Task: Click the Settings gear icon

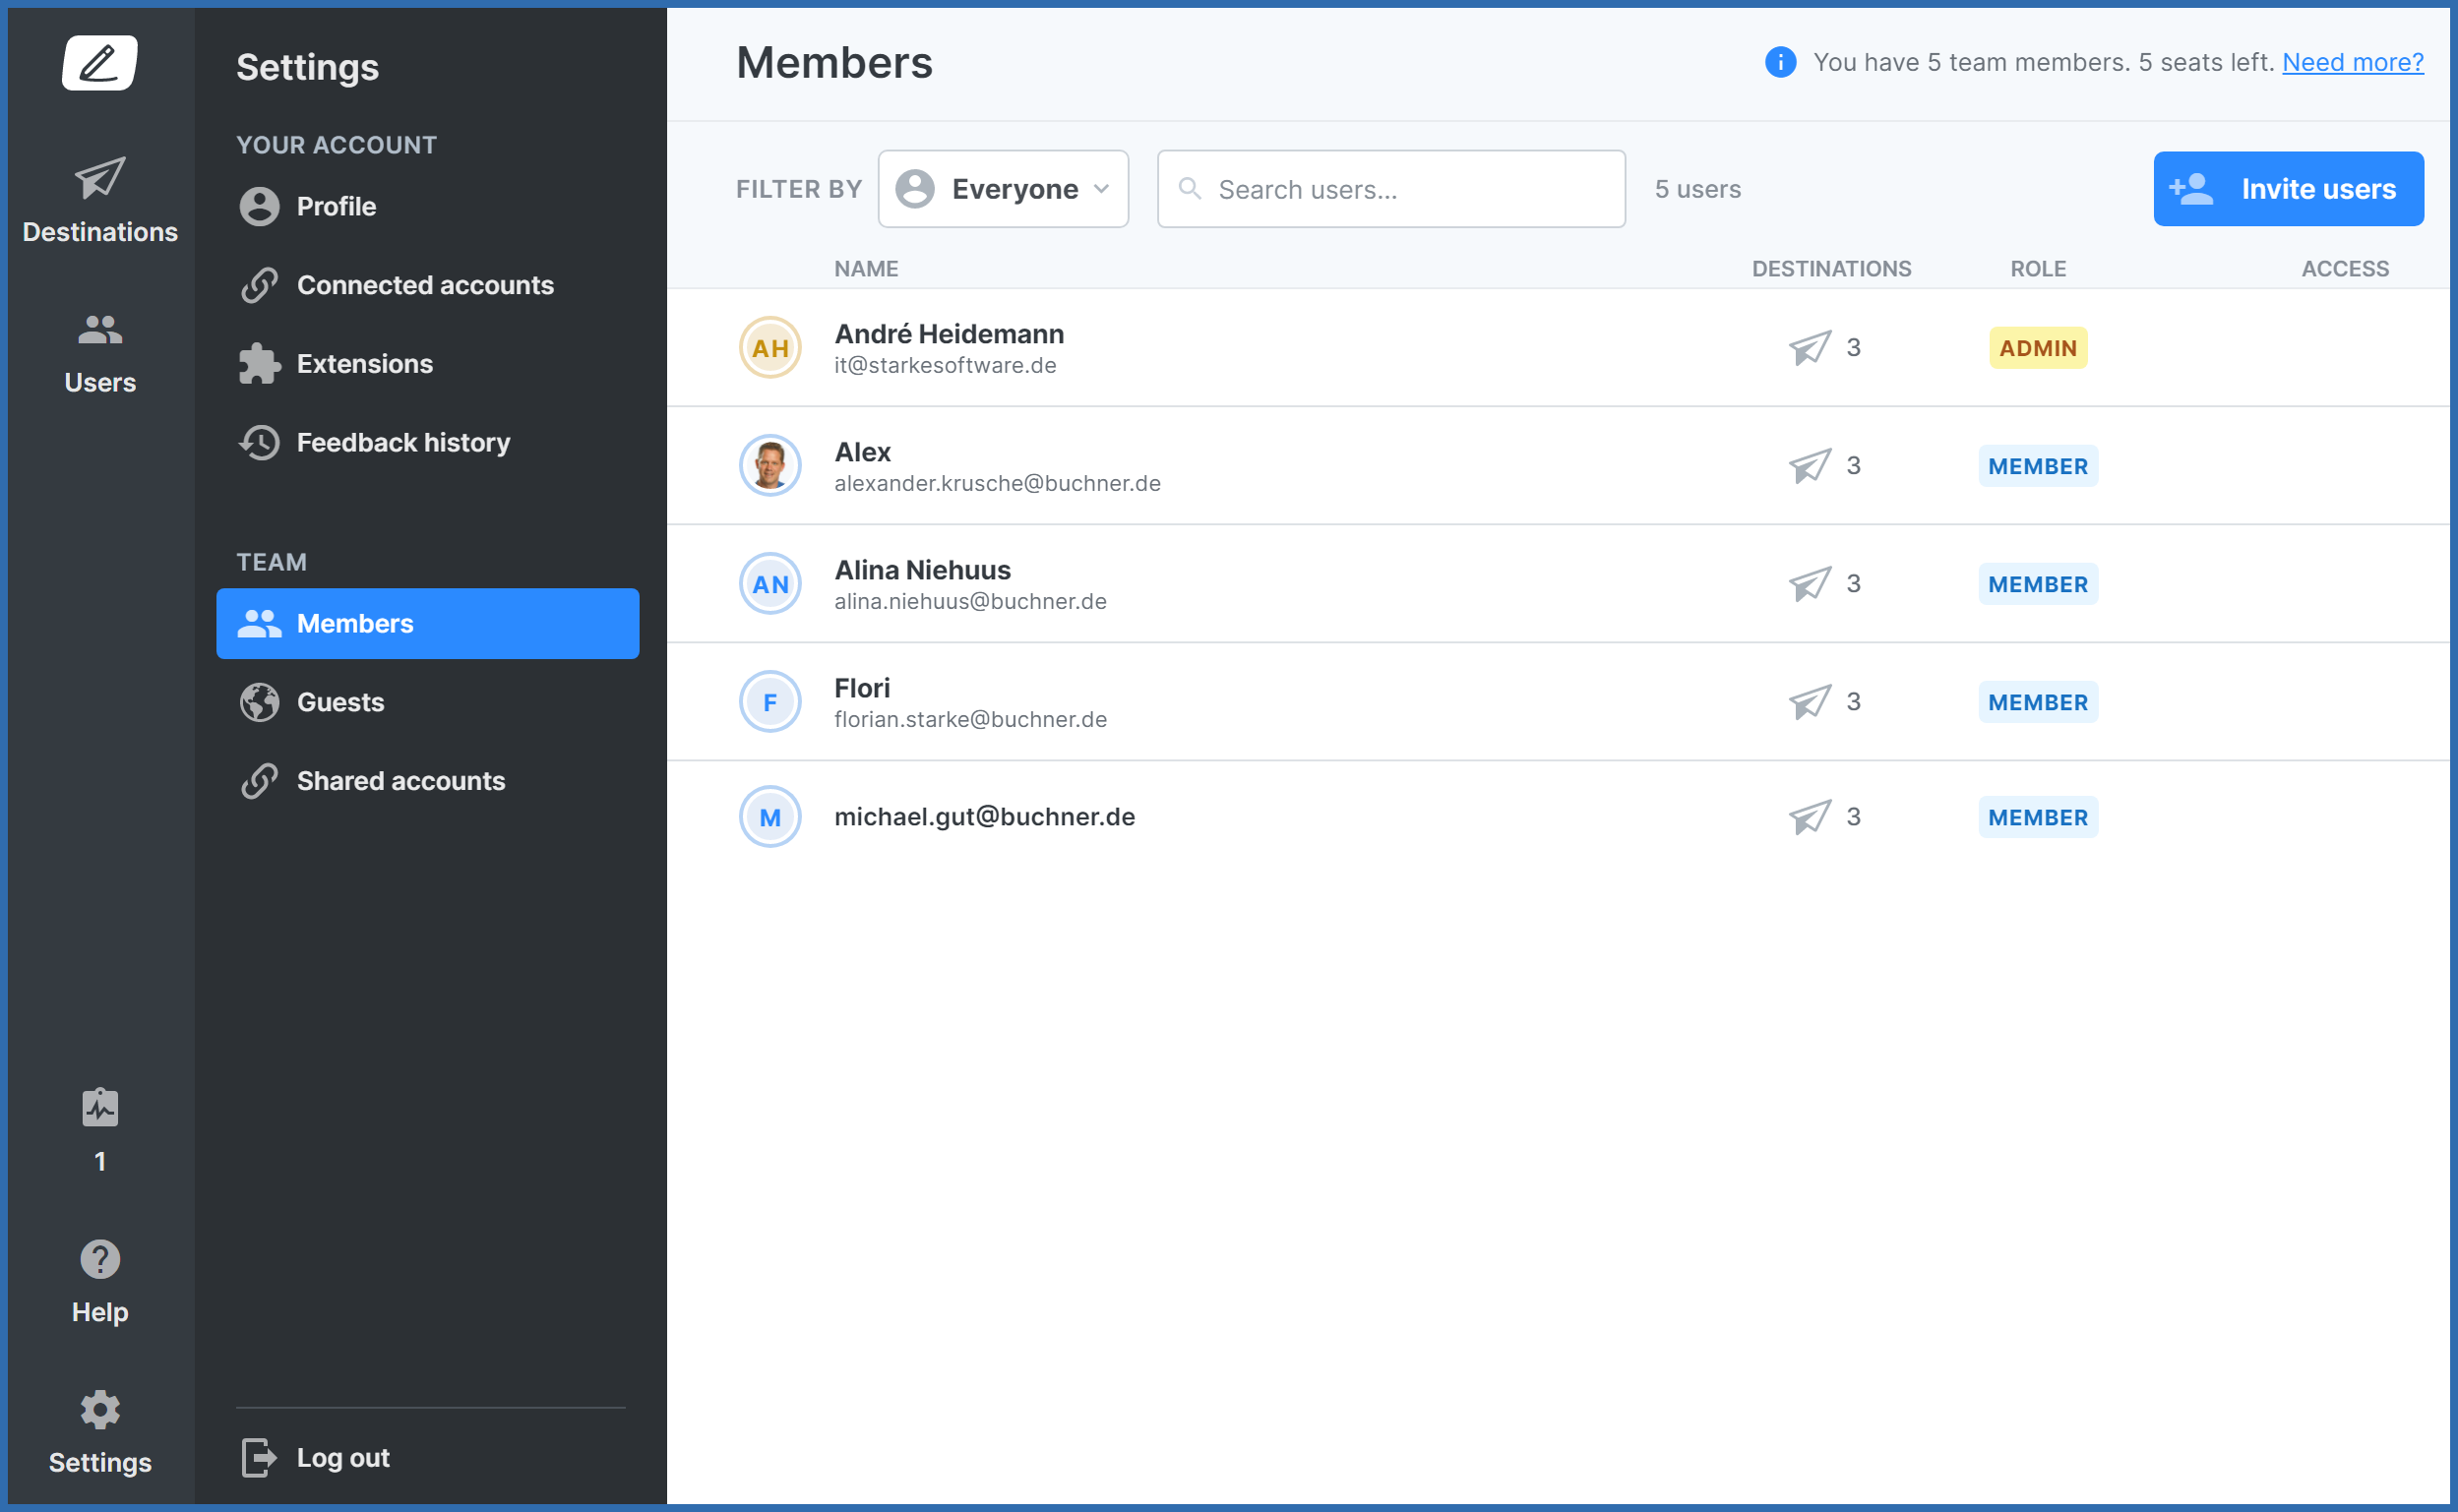Action: pos(100,1410)
